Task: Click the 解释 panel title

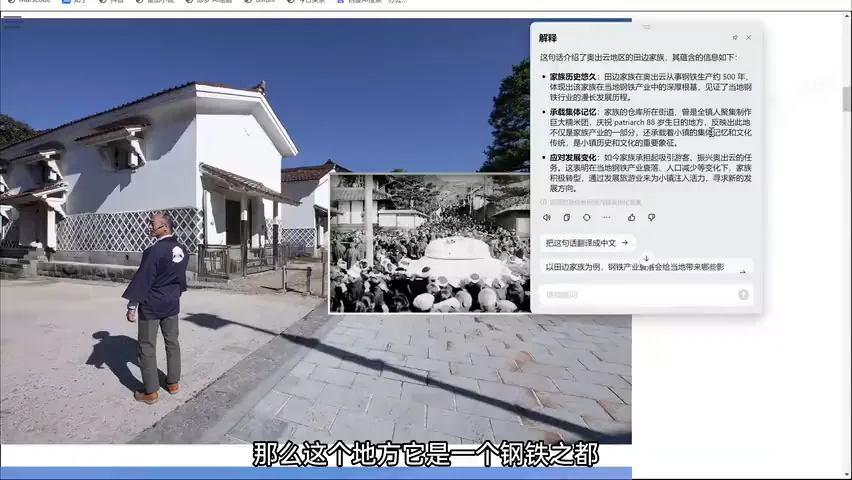Action: click(548, 38)
